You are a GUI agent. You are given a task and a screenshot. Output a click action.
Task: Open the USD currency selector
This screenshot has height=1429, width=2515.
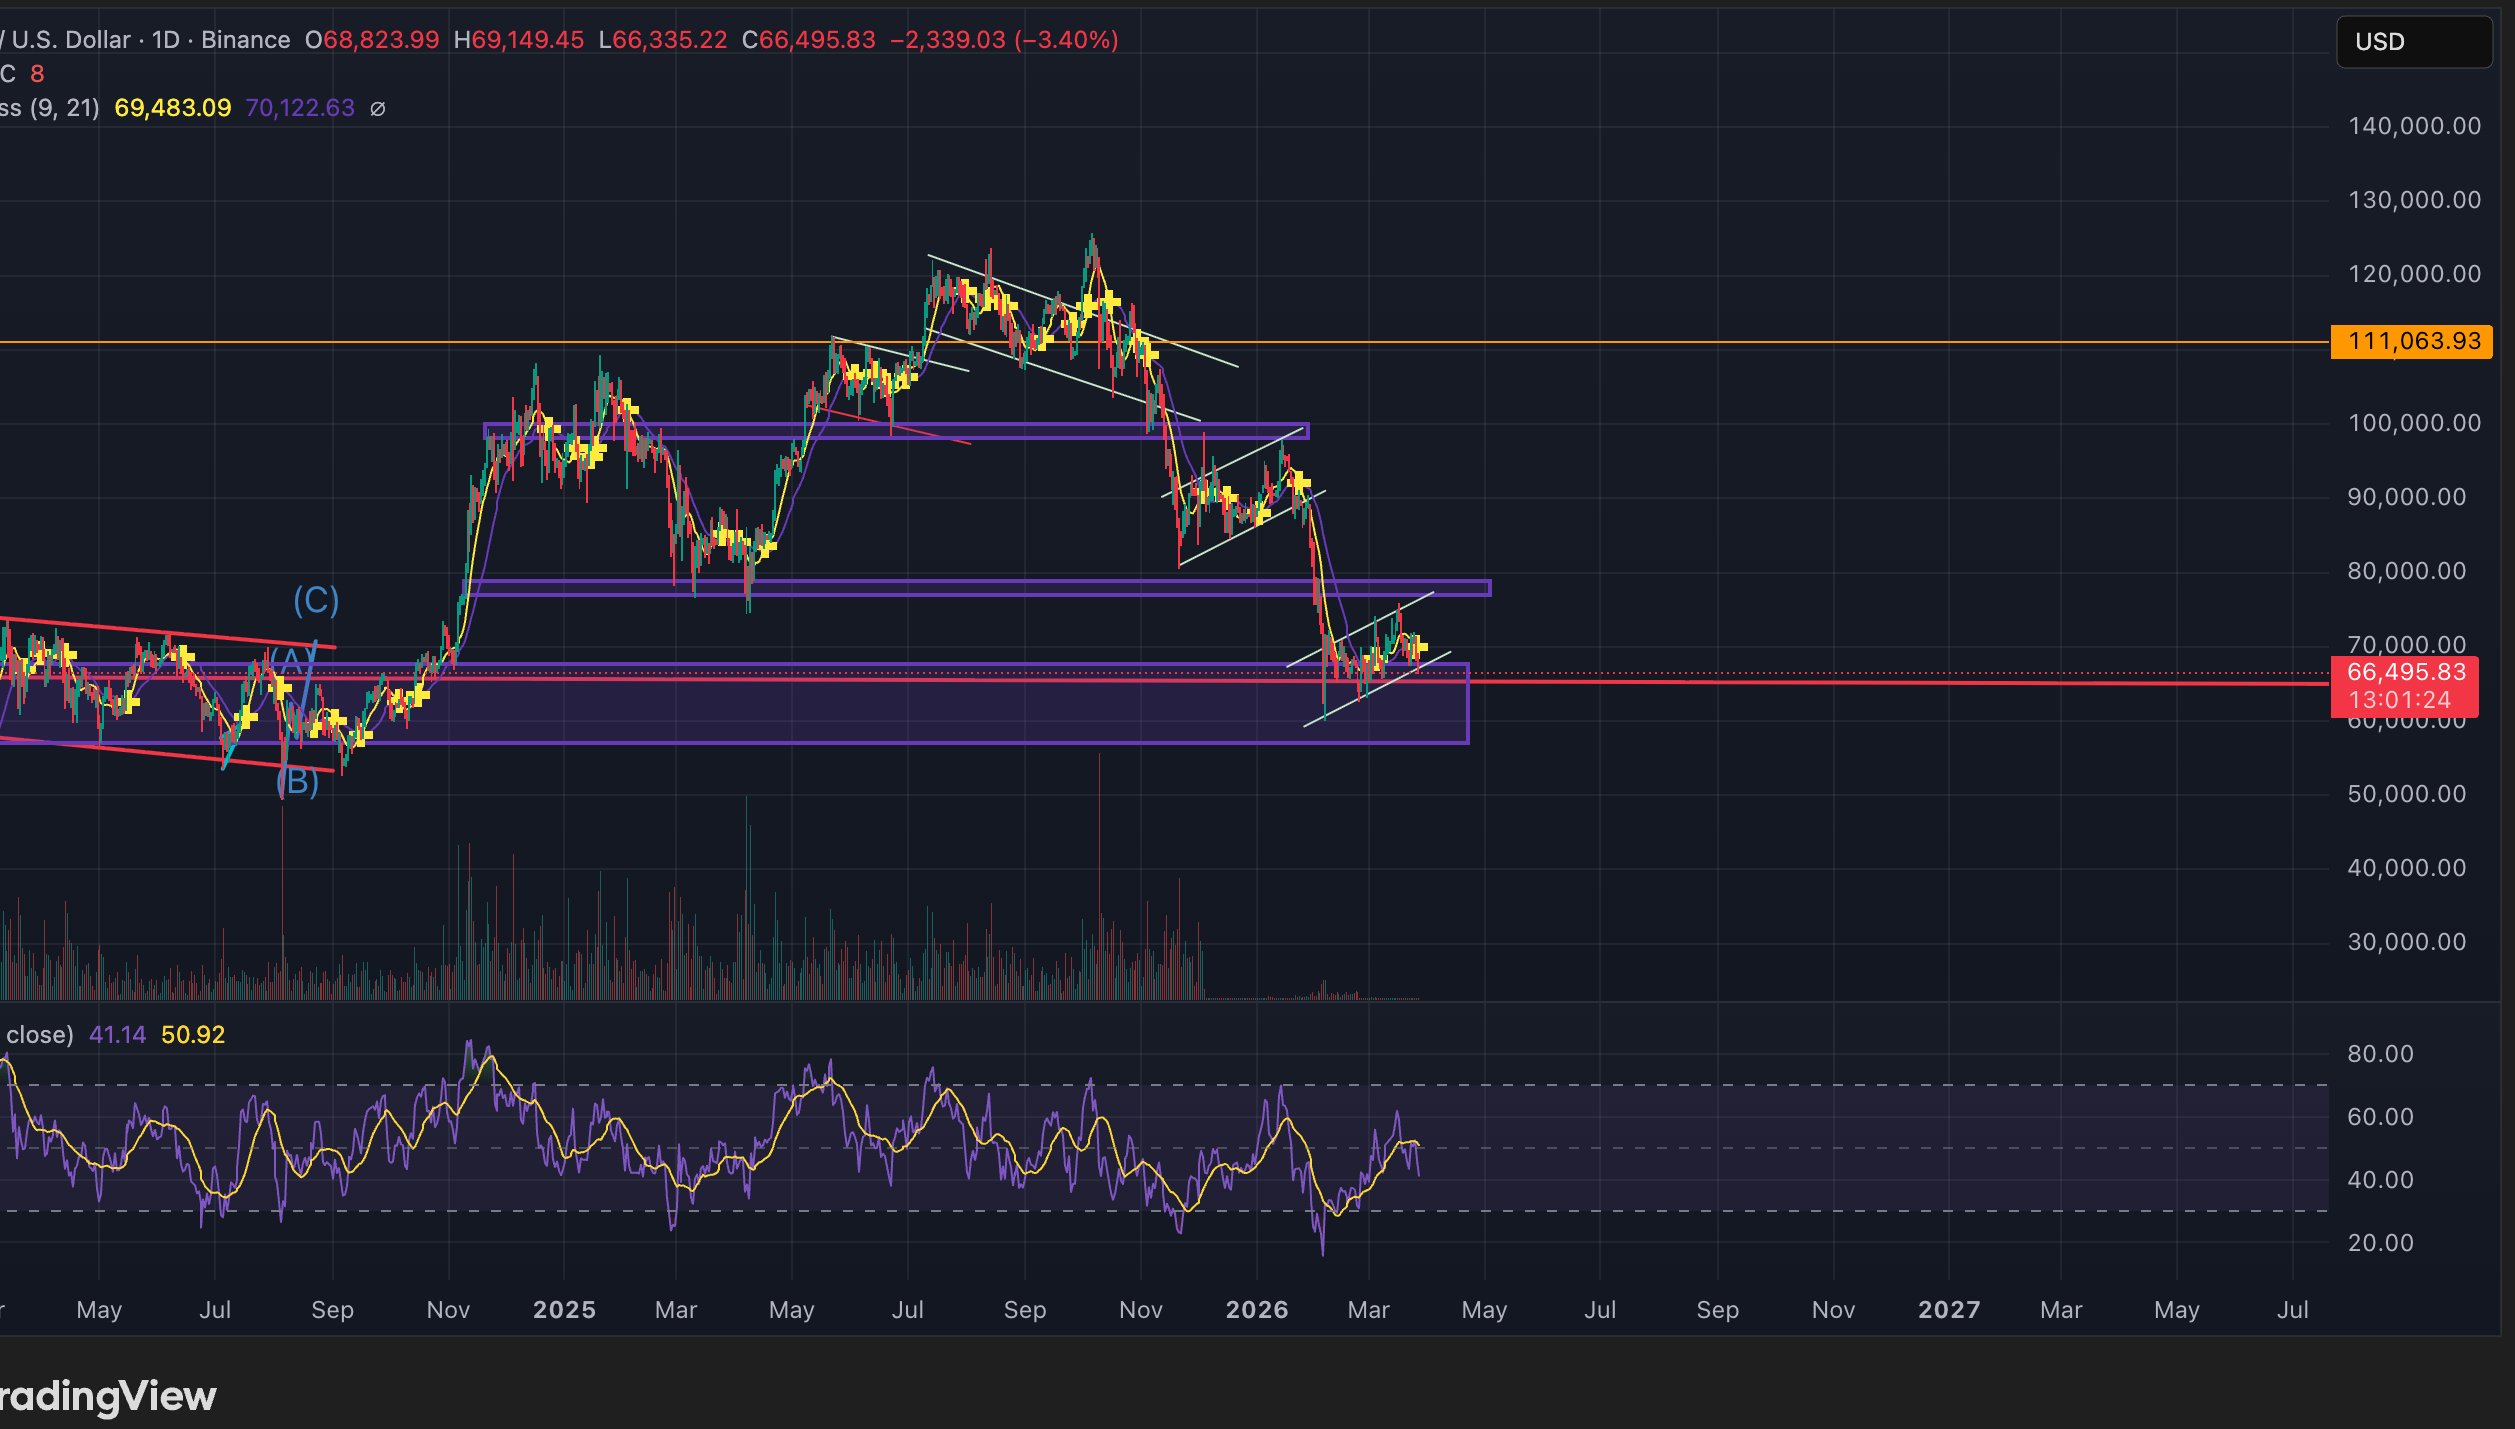2412,42
